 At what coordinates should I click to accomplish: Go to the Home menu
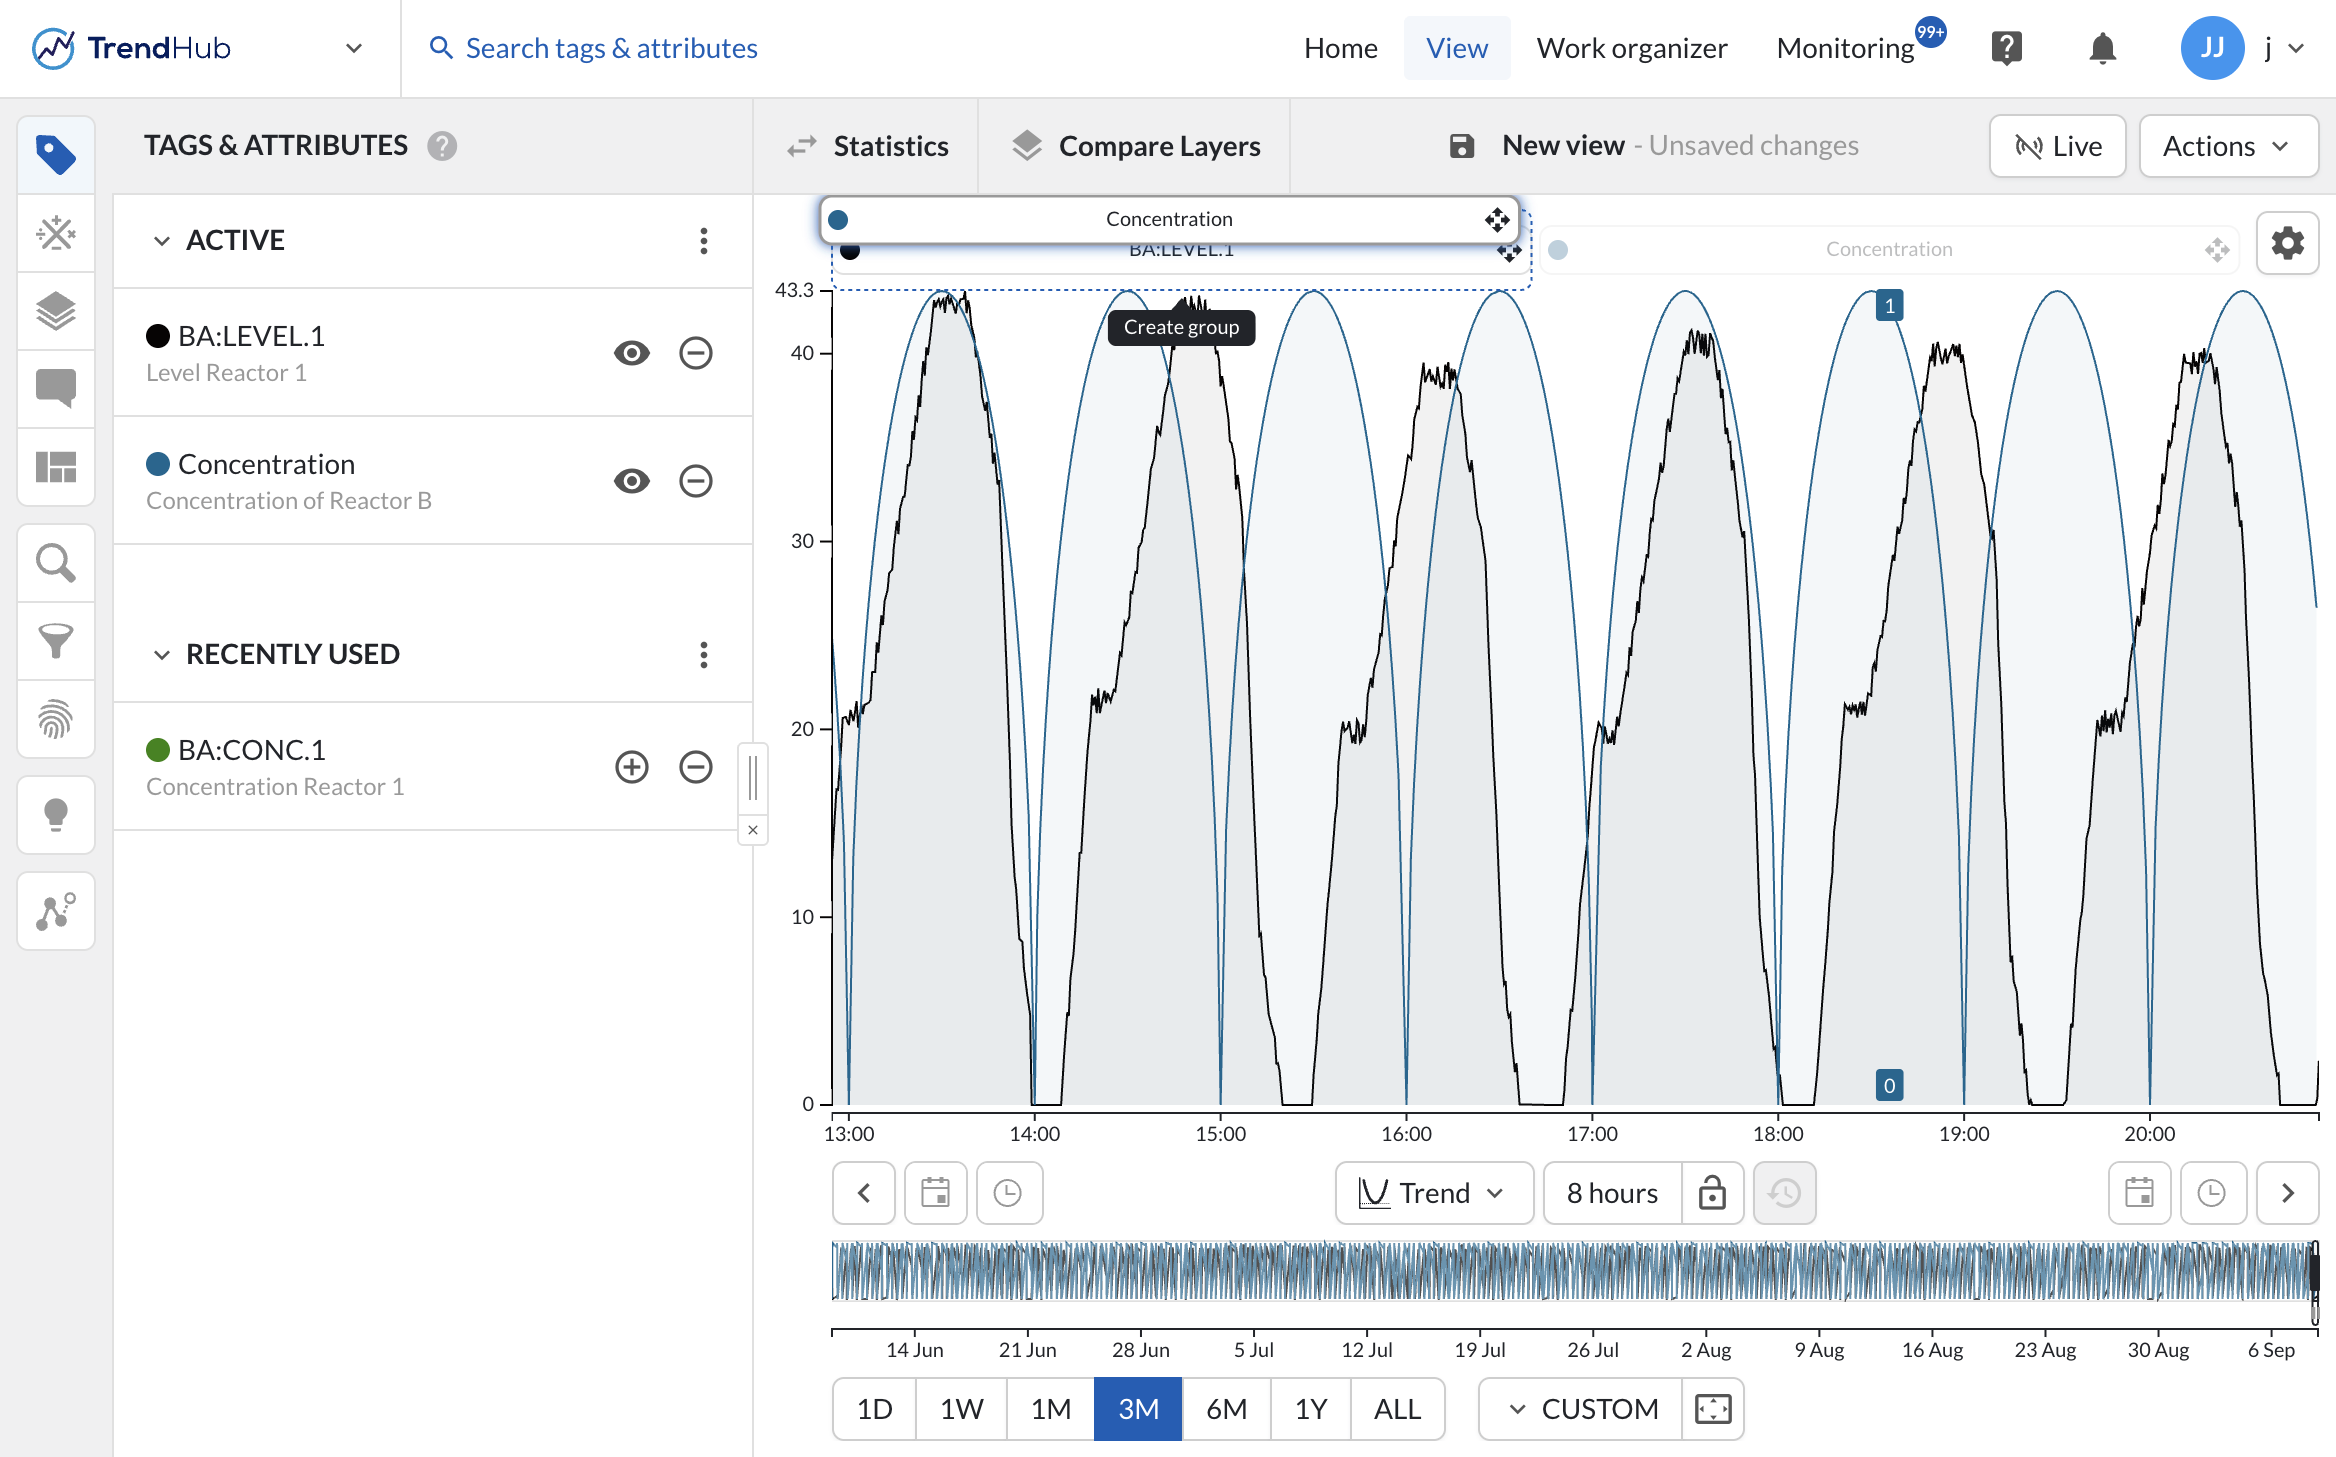[1341, 48]
